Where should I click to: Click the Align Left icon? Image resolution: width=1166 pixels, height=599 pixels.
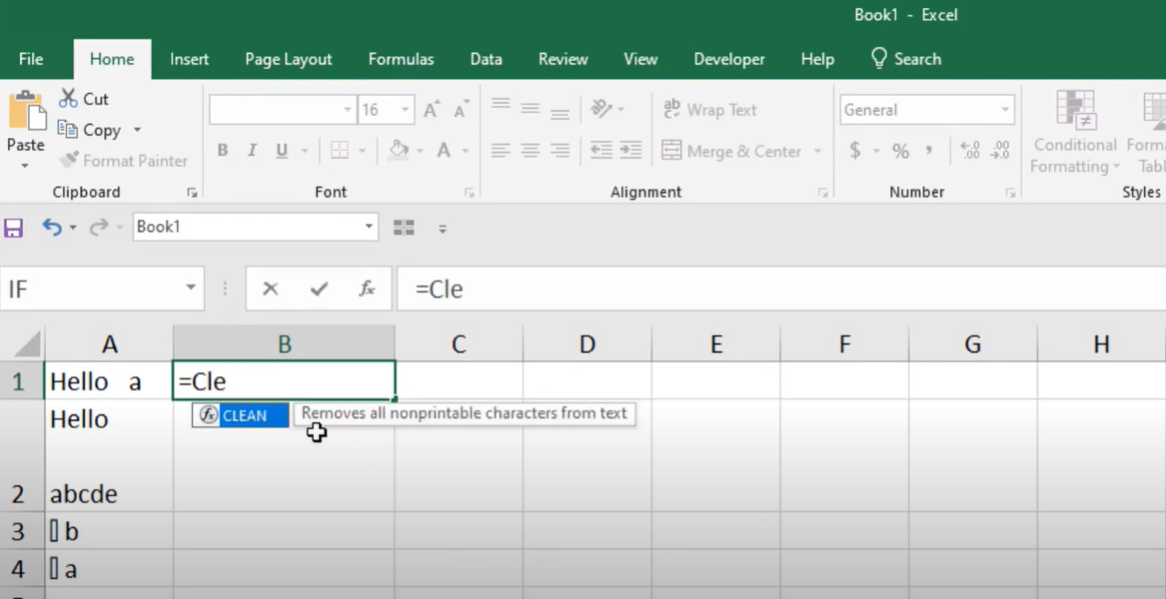pos(500,151)
